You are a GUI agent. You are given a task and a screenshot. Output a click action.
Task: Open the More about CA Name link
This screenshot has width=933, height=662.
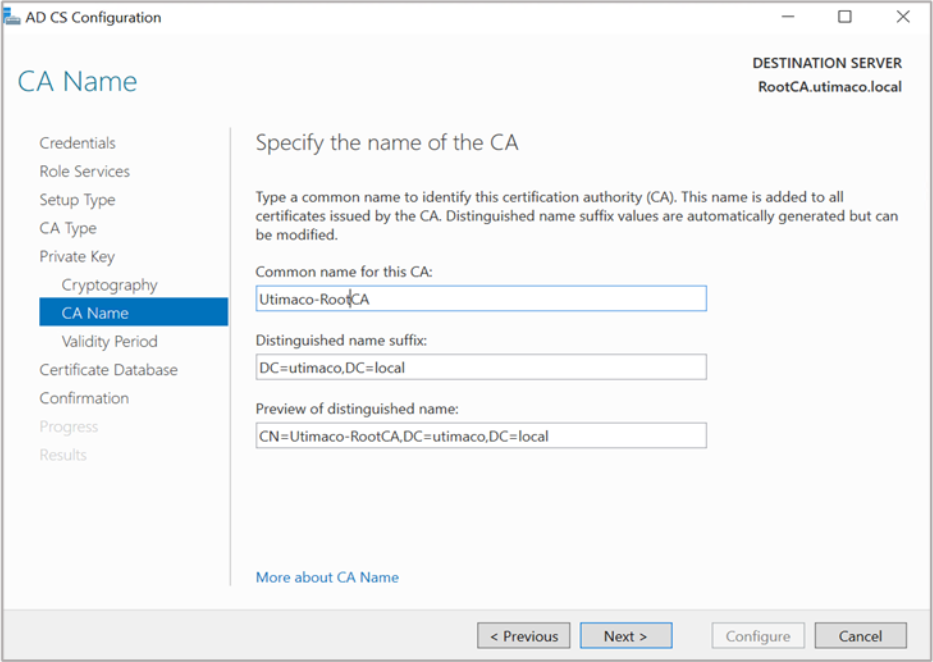(327, 577)
